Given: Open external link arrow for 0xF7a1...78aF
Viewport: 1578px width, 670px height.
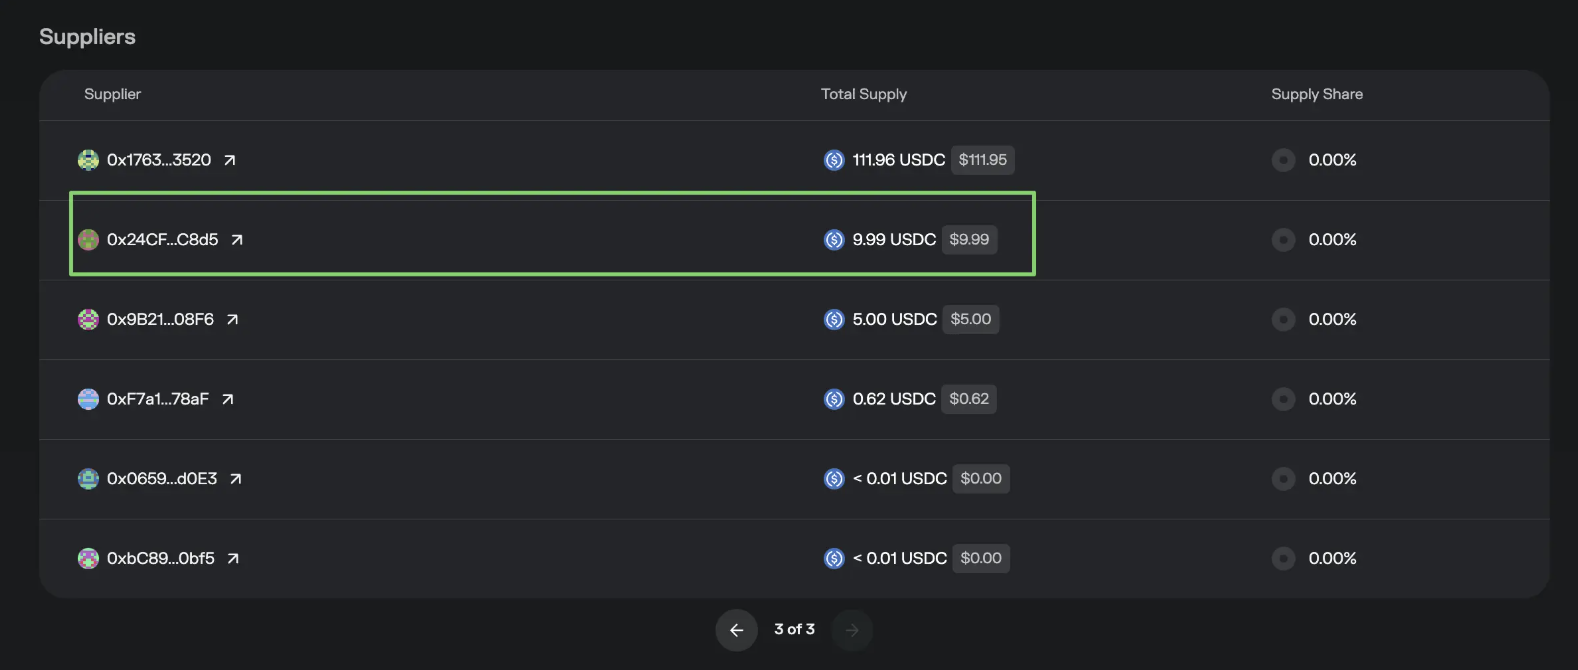Looking at the screenshot, I should tap(228, 399).
